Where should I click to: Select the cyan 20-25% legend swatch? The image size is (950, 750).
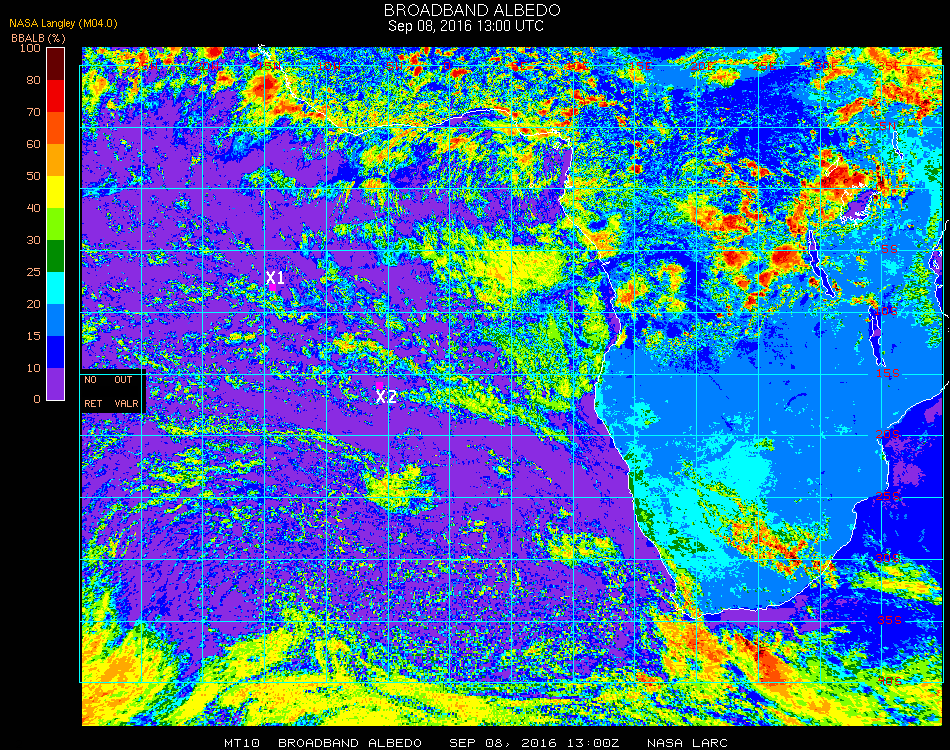point(55,288)
